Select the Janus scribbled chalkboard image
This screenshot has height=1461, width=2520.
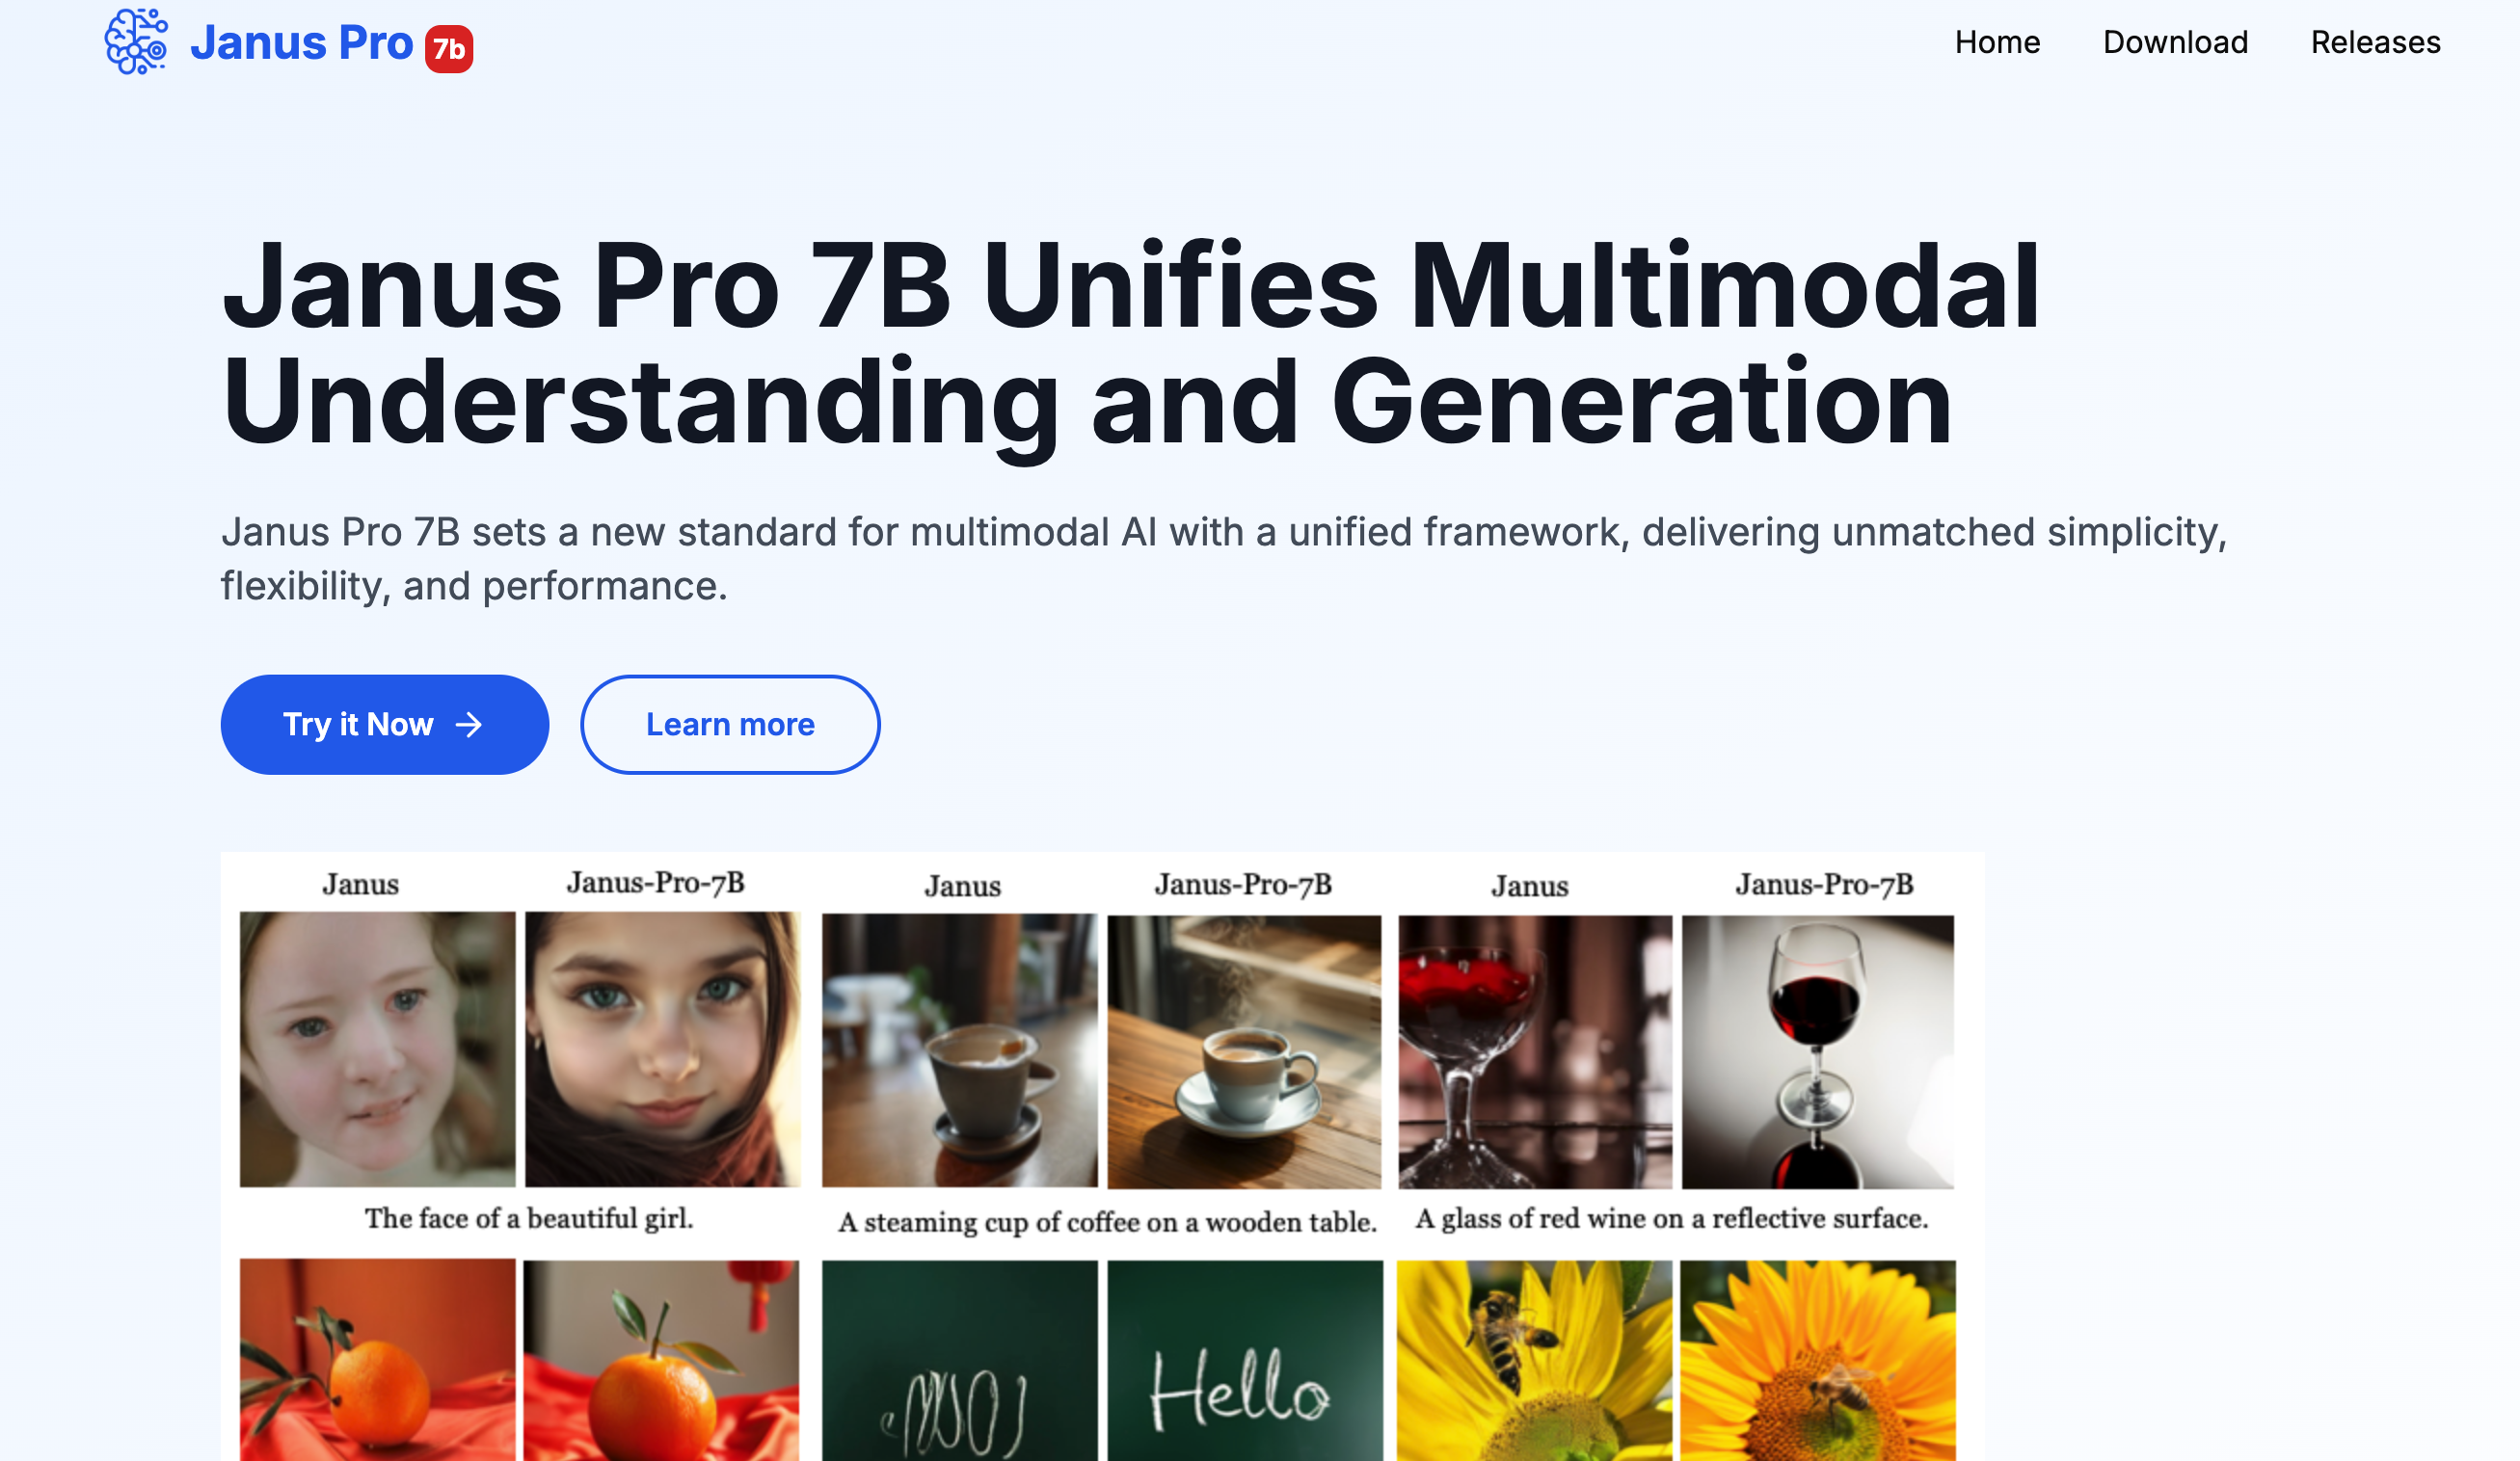coord(960,1360)
